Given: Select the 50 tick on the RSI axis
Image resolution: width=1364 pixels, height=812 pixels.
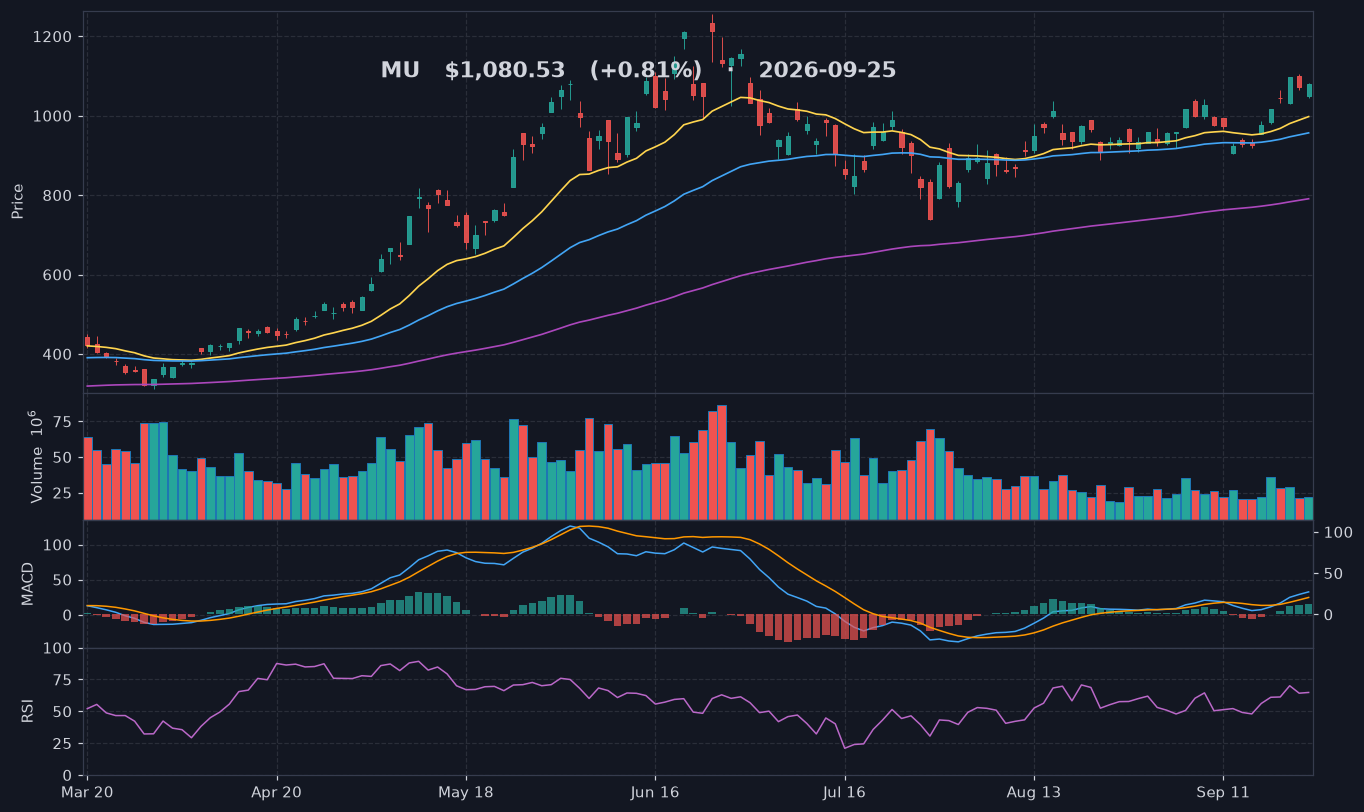Looking at the screenshot, I should tap(62, 712).
